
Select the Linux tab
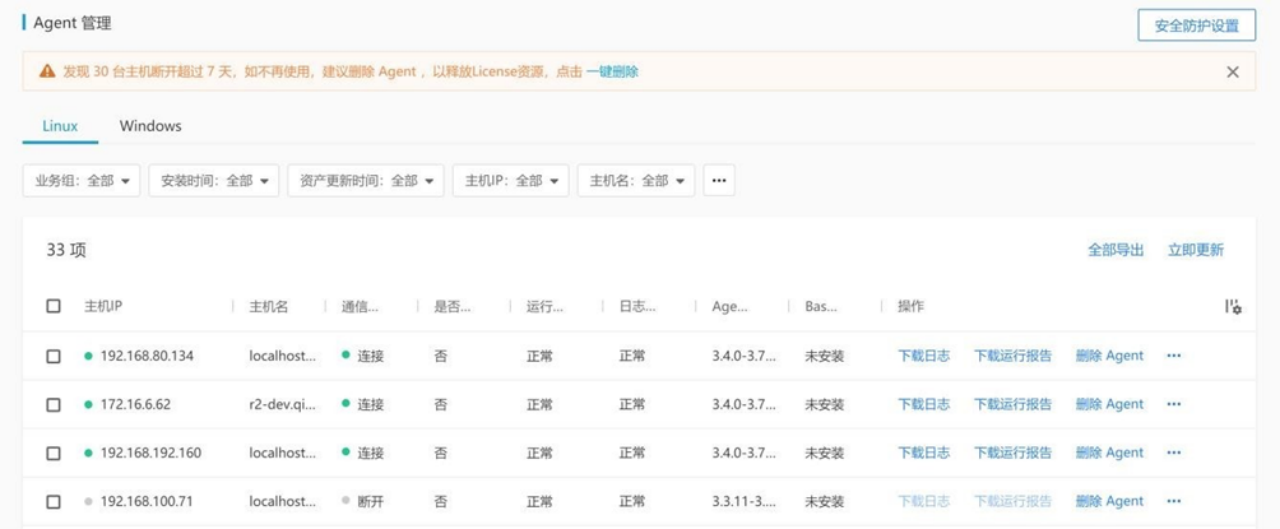click(60, 126)
